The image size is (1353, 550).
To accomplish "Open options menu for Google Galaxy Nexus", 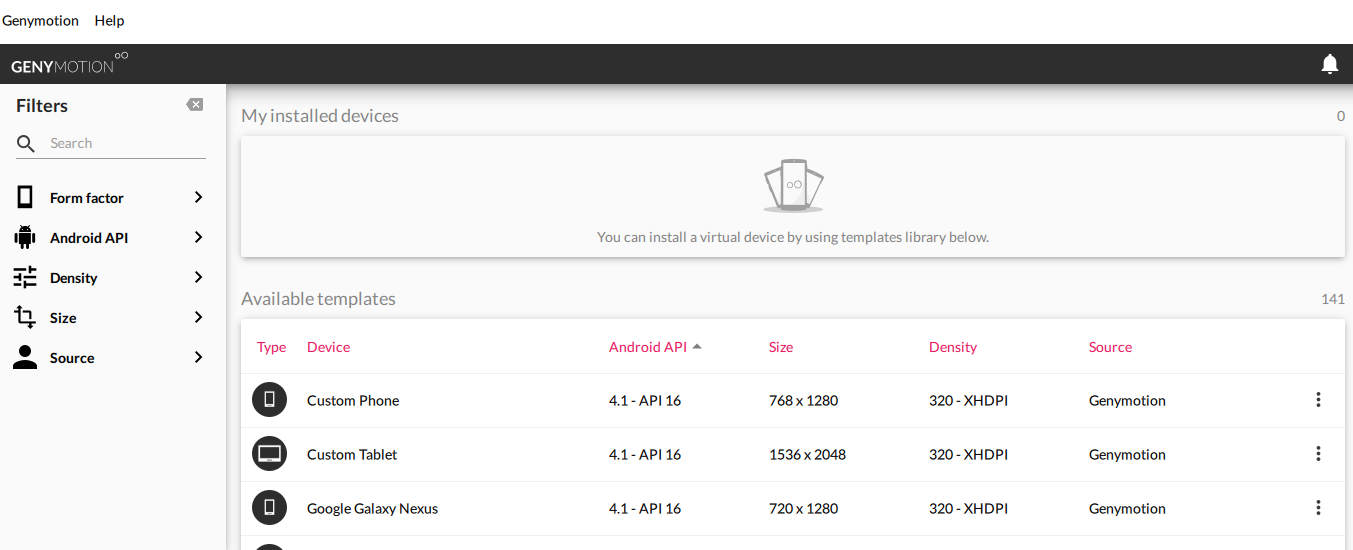I will 1318,508.
